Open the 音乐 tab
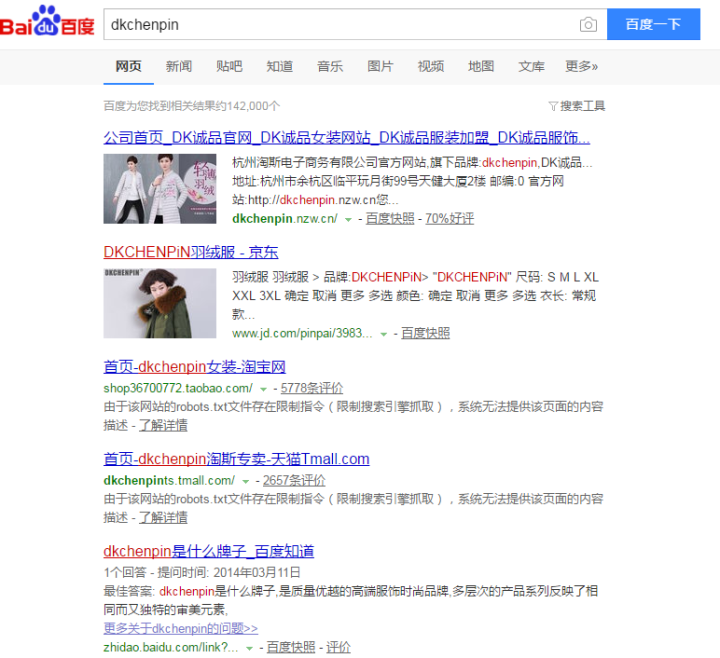Screen dimensions: 720x658 330,67
